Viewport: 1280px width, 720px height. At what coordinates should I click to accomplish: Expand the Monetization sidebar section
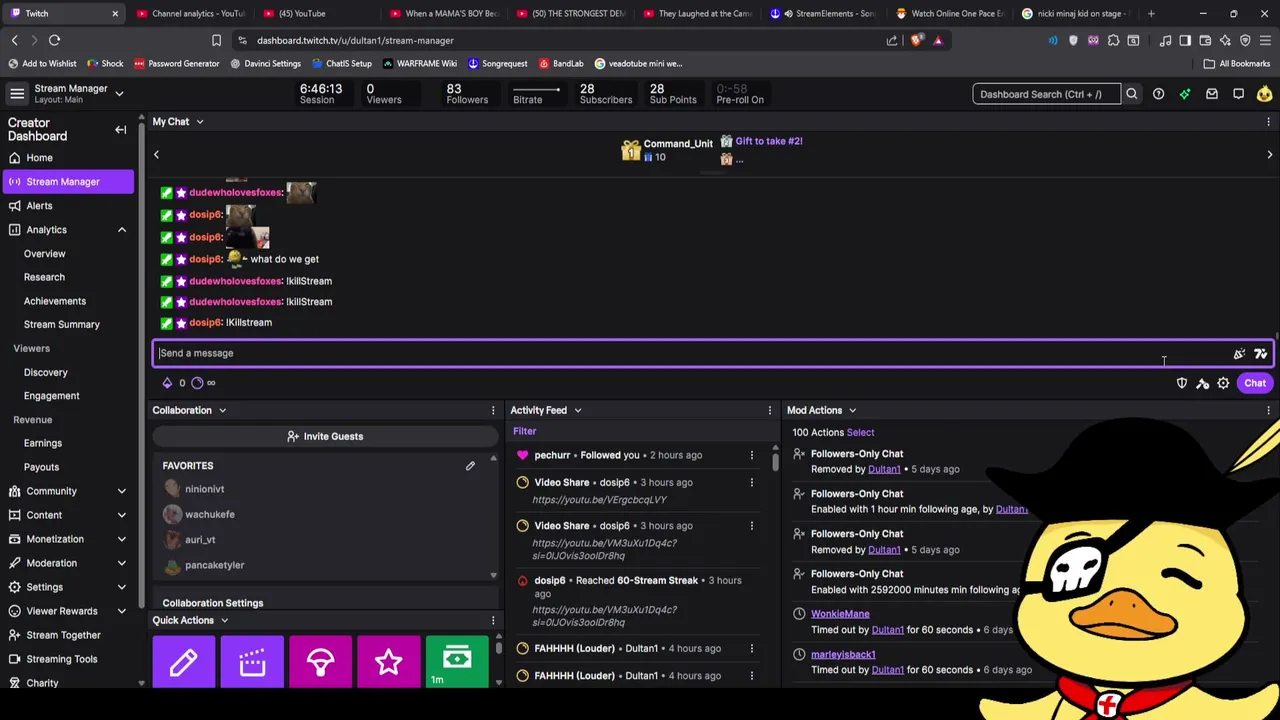pos(122,539)
